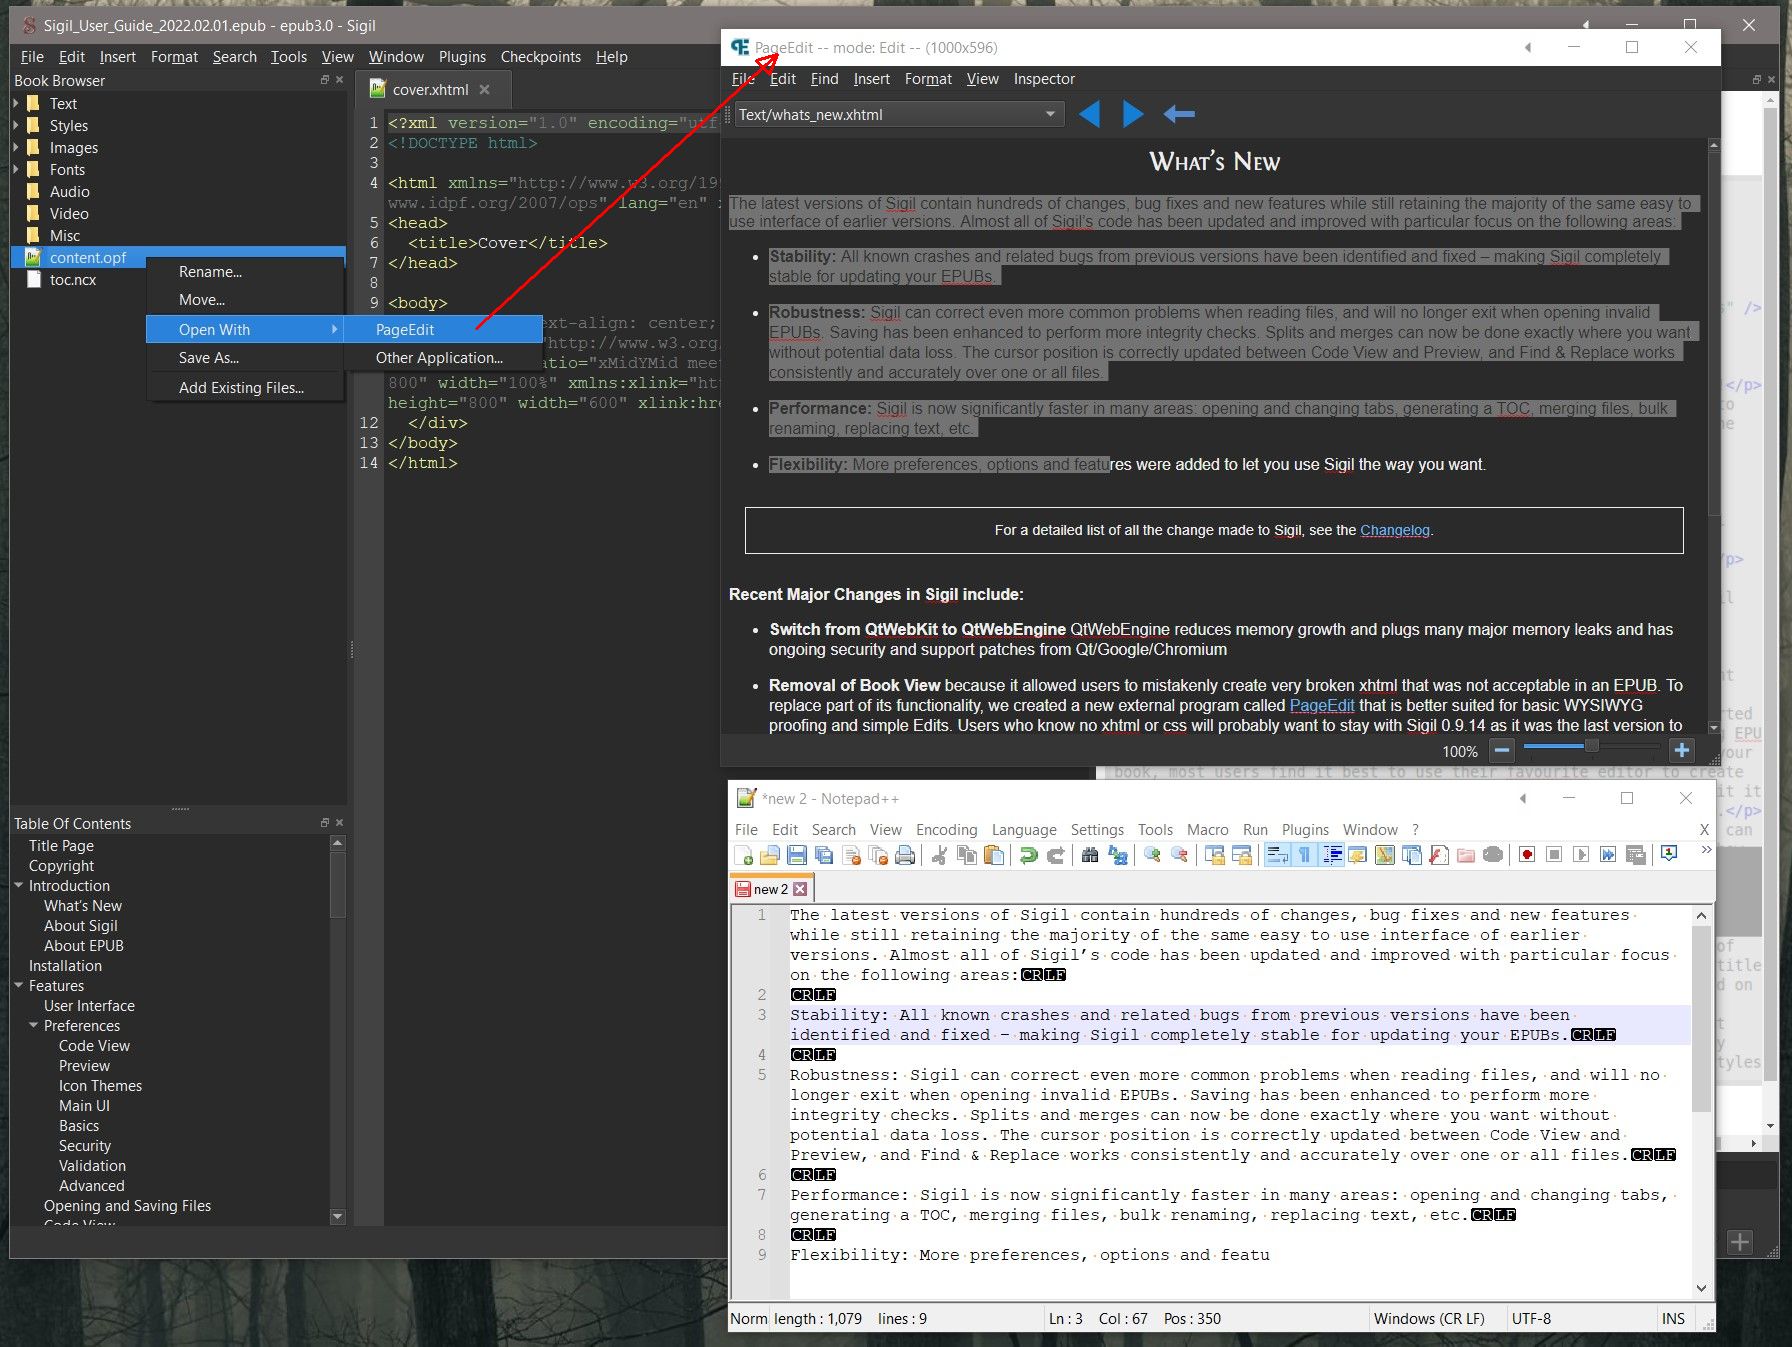Open Find with the binoculars icon
The width and height of the screenshot is (1792, 1347).
click(x=1090, y=855)
